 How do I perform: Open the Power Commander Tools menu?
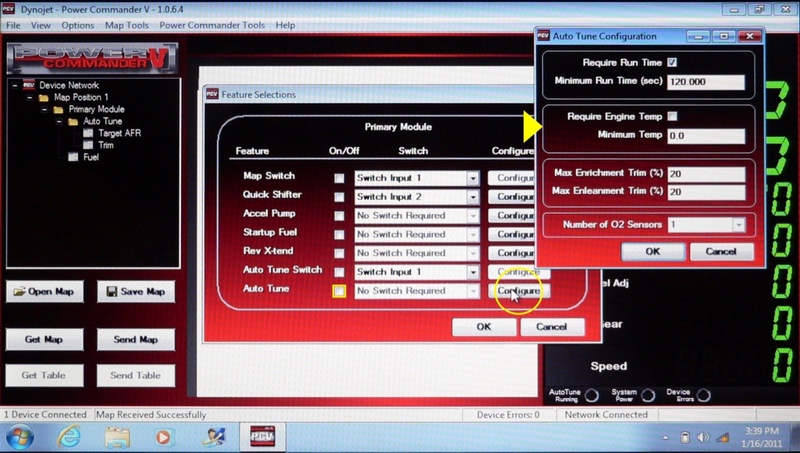point(213,25)
